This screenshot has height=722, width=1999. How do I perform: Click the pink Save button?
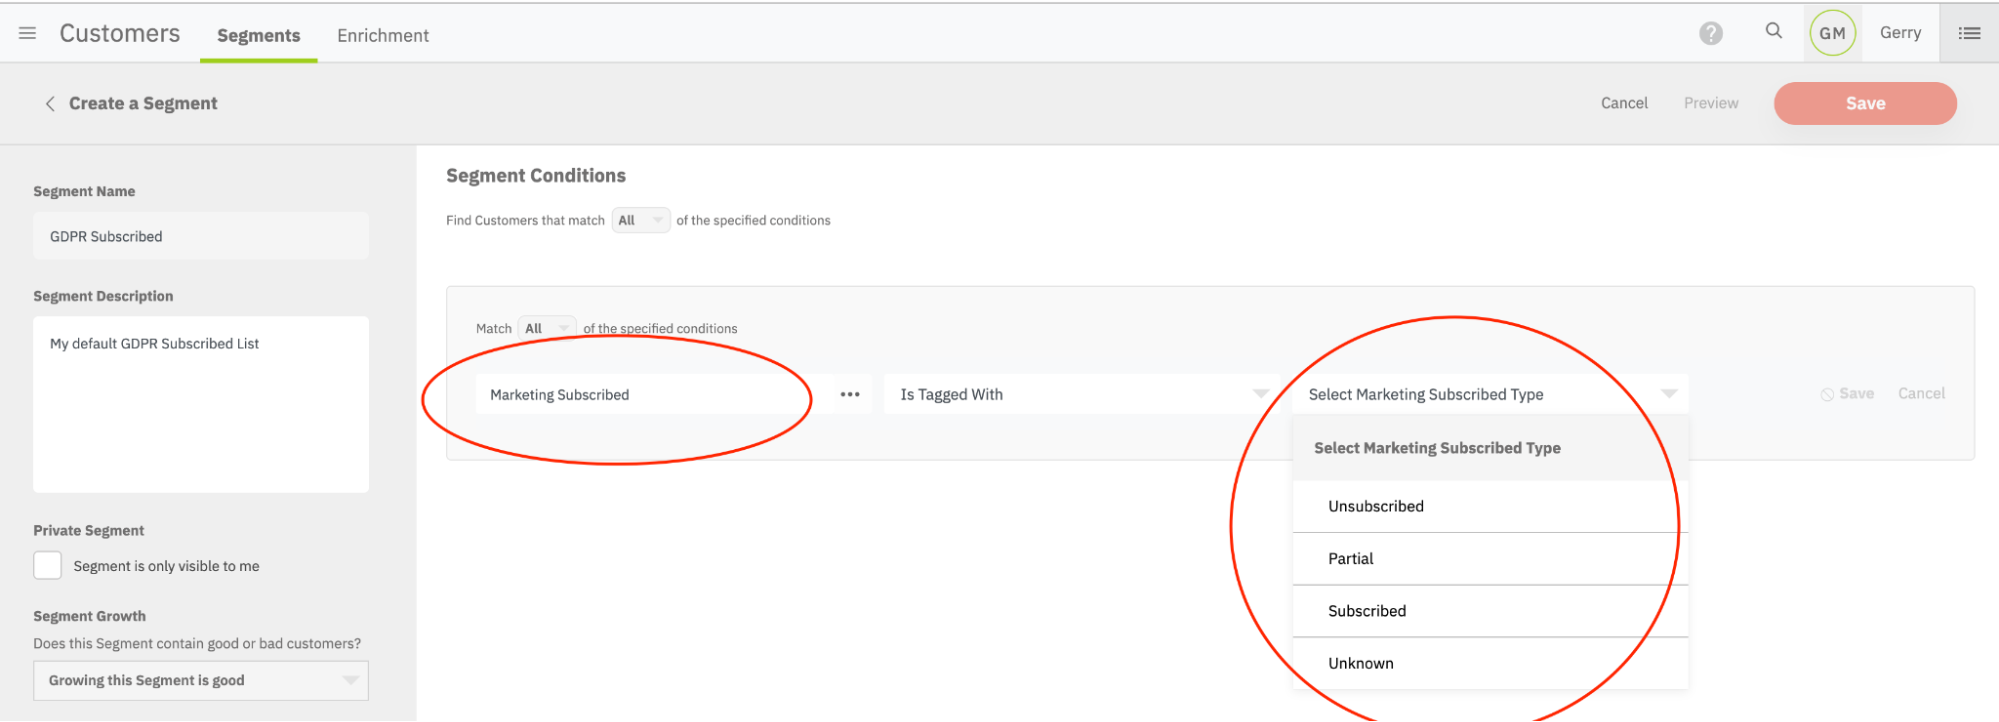pos(1865,103)
